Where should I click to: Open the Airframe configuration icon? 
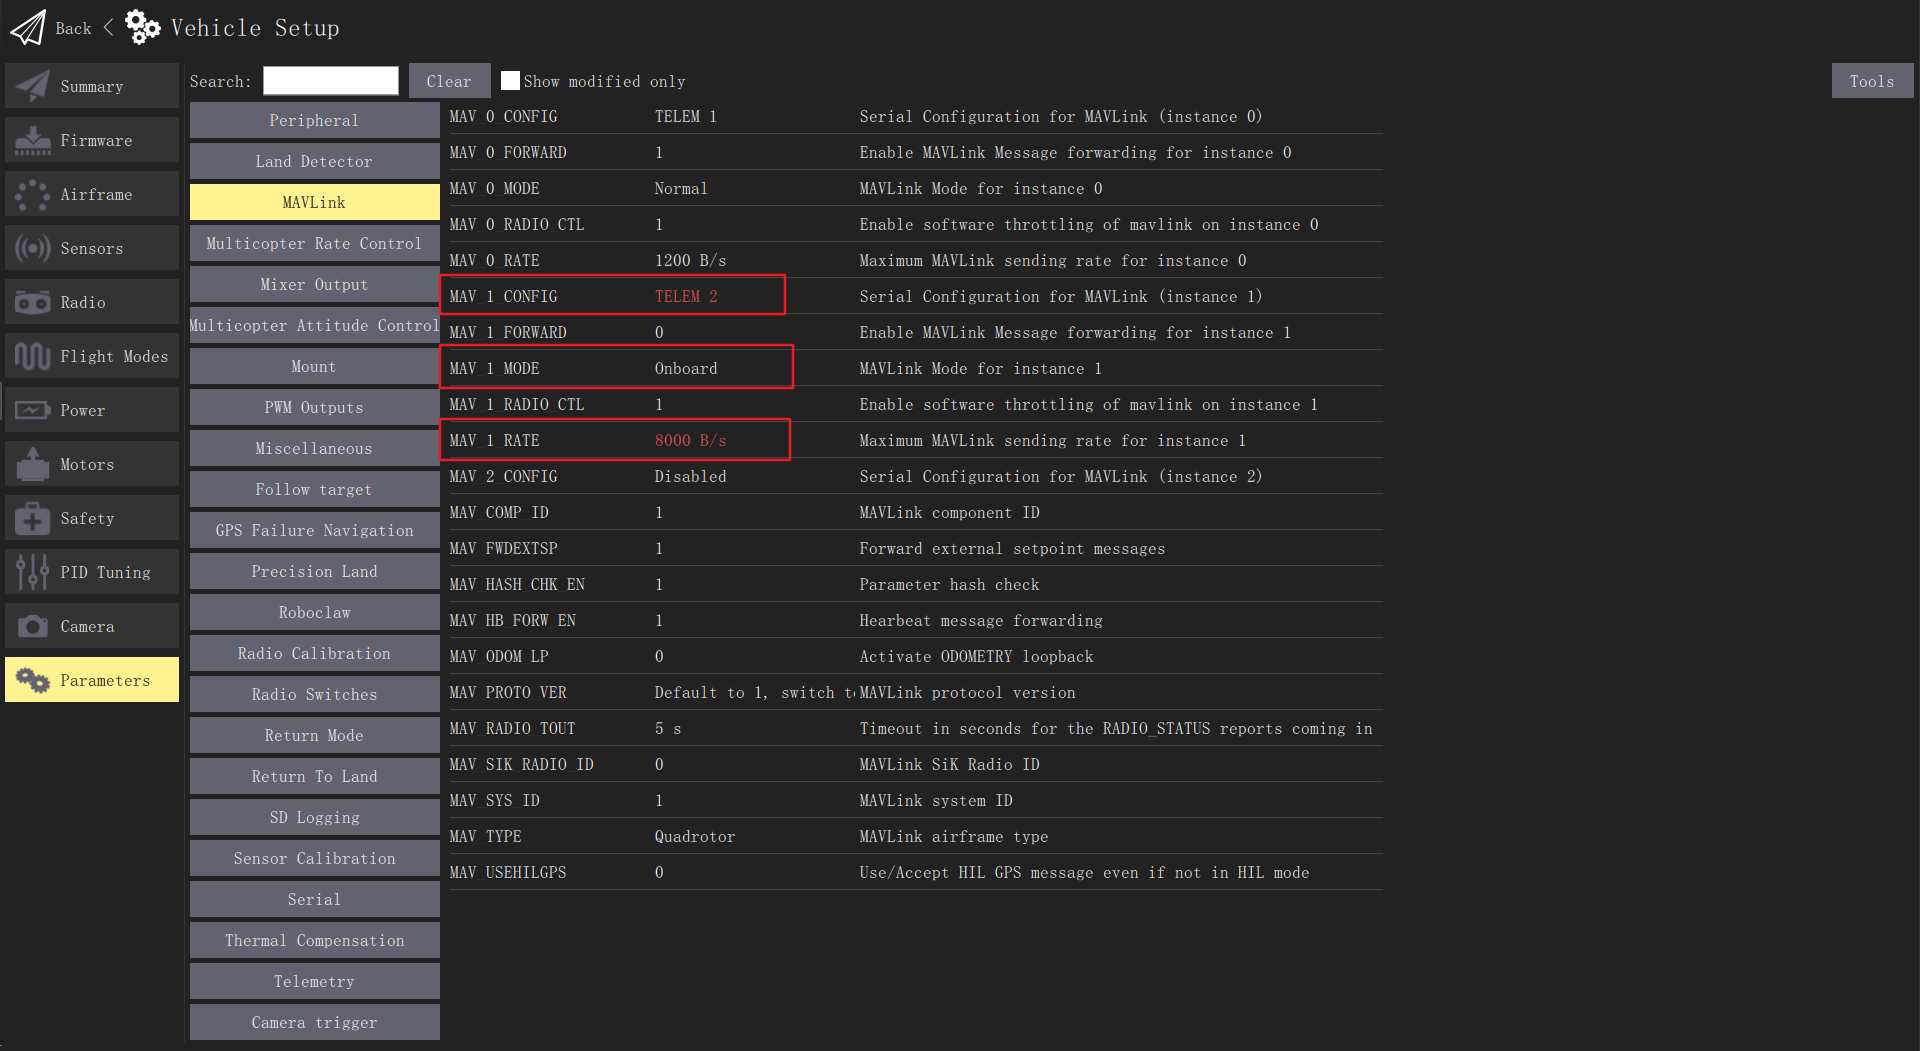point(31,193)
